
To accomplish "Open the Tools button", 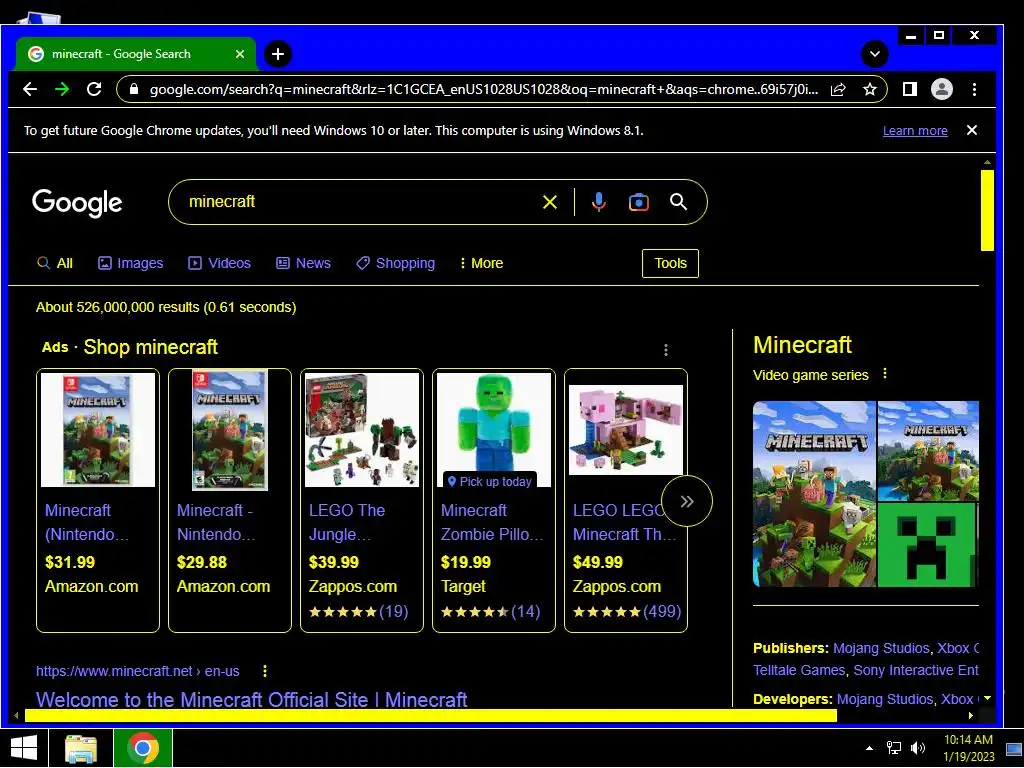I will tap(670, 263).
